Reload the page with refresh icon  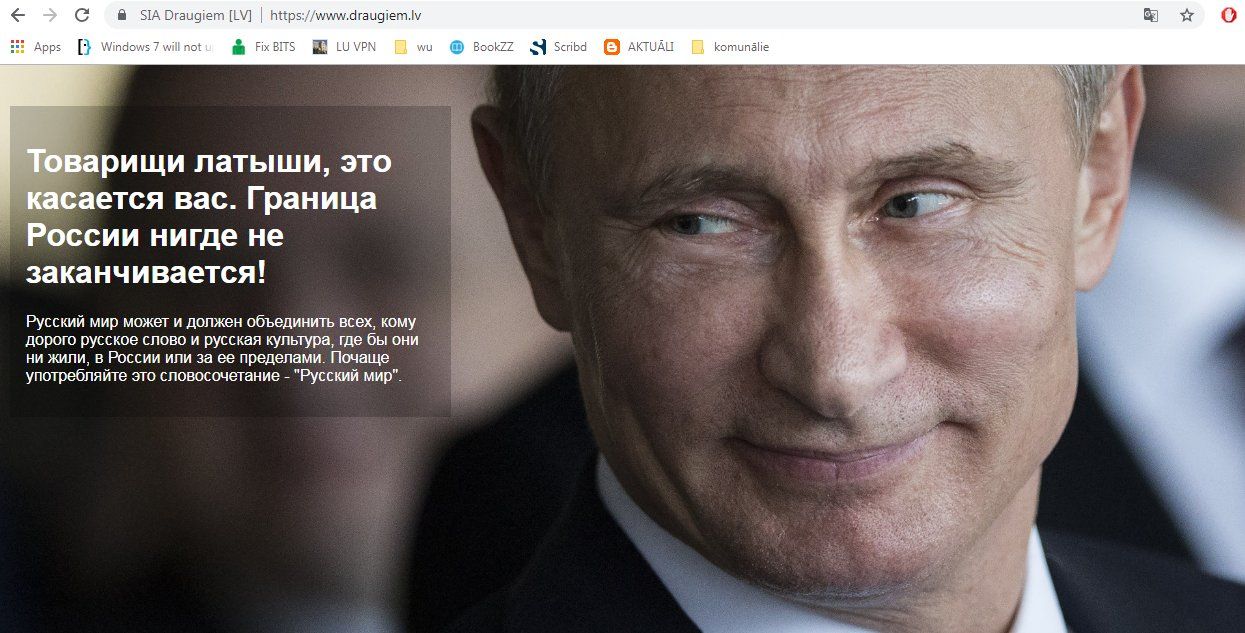coord(82,15)
